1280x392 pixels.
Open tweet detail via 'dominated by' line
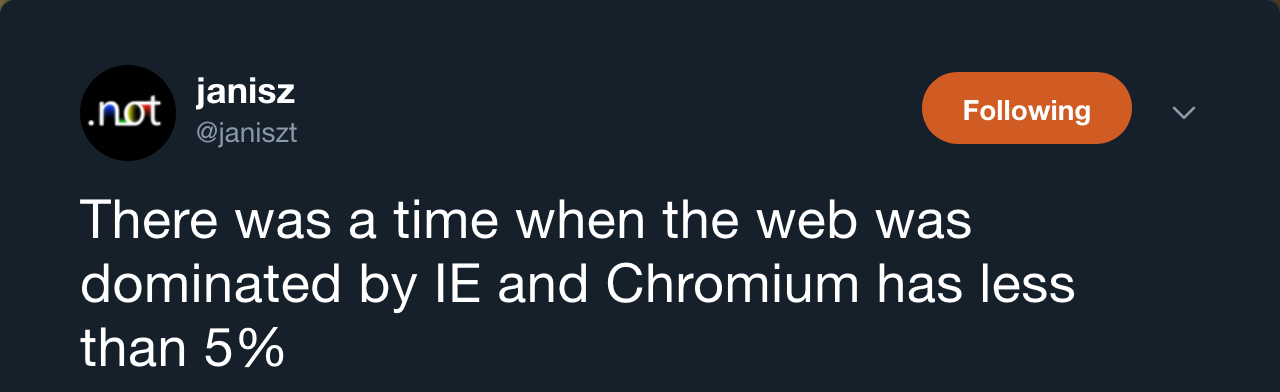[577, 285]
